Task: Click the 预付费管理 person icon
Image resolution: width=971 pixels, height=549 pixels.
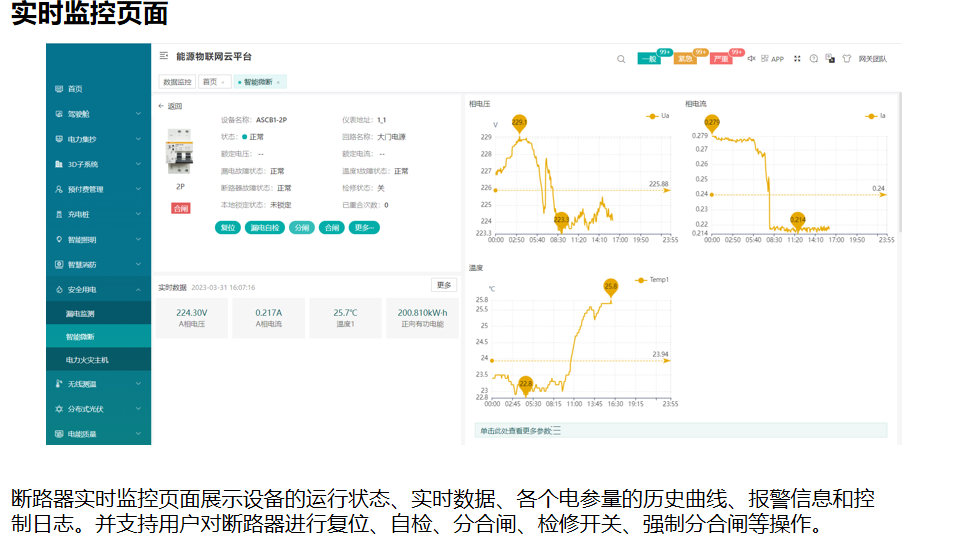Action: pyautogui.click(x=59, y=189)
